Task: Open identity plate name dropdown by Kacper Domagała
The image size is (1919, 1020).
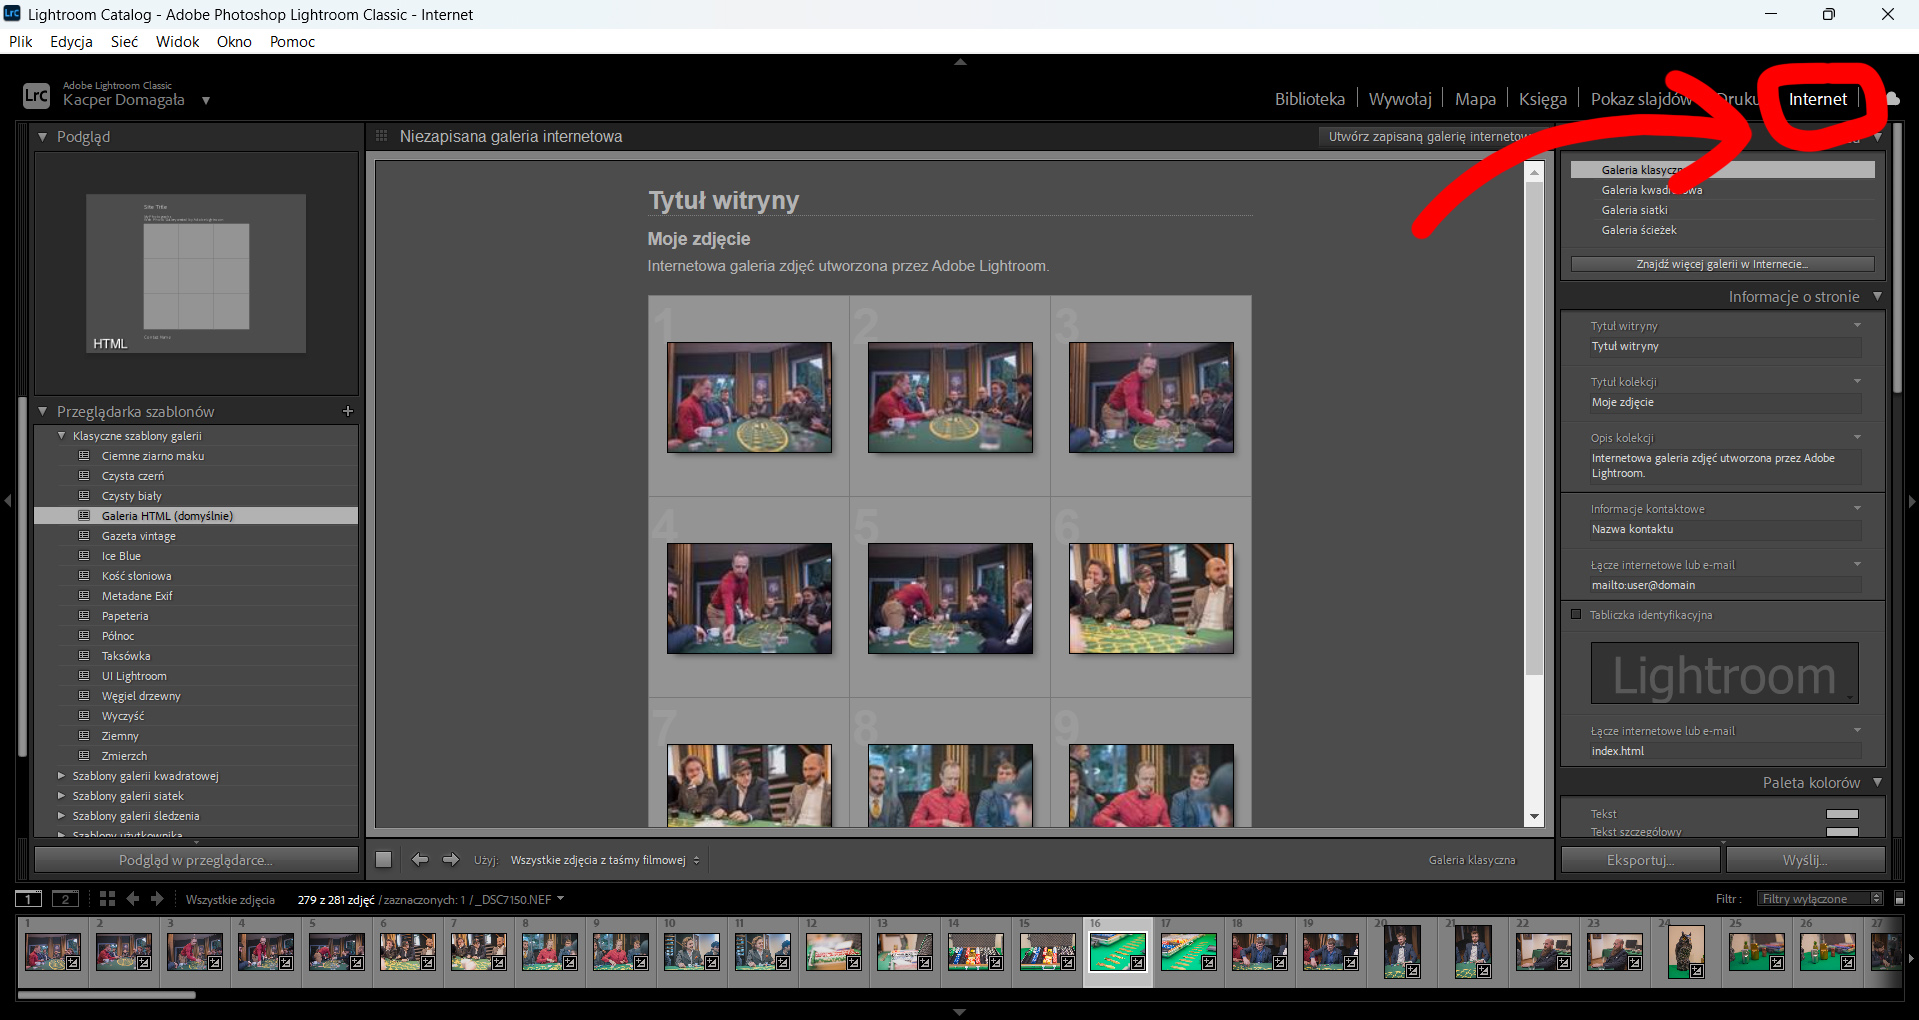Action: 205,100
